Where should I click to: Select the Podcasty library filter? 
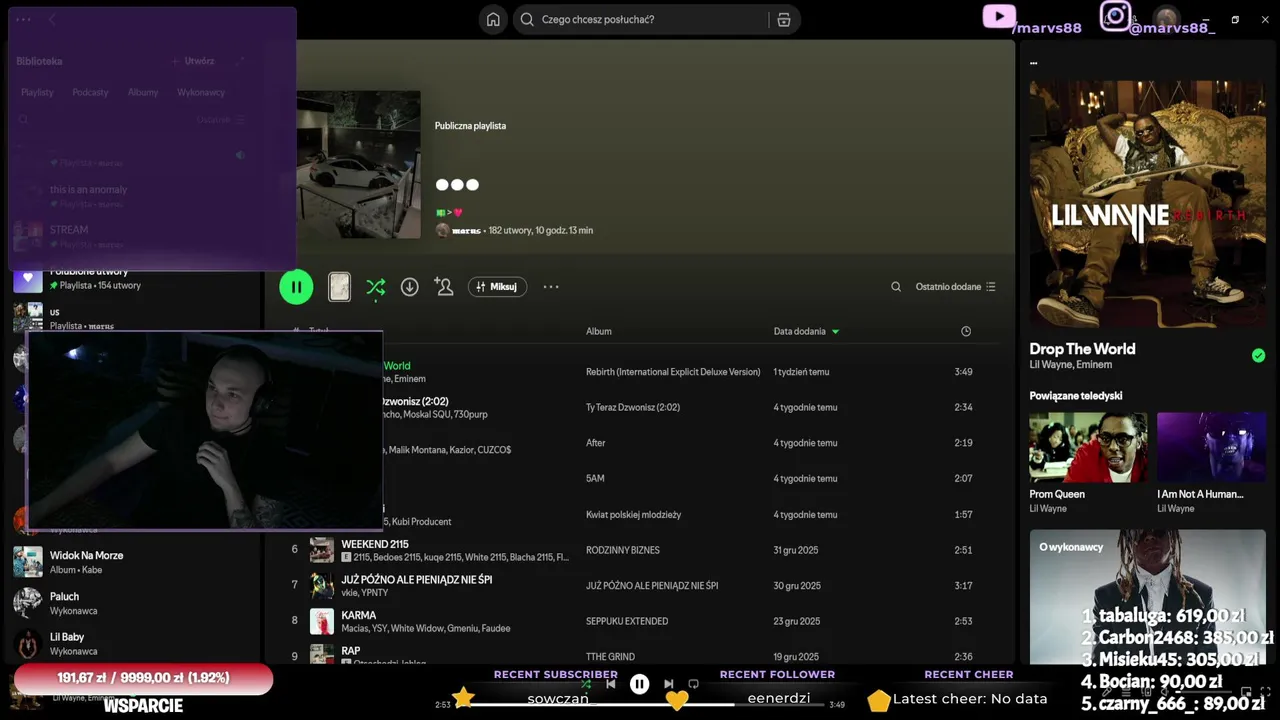(90, 92)
